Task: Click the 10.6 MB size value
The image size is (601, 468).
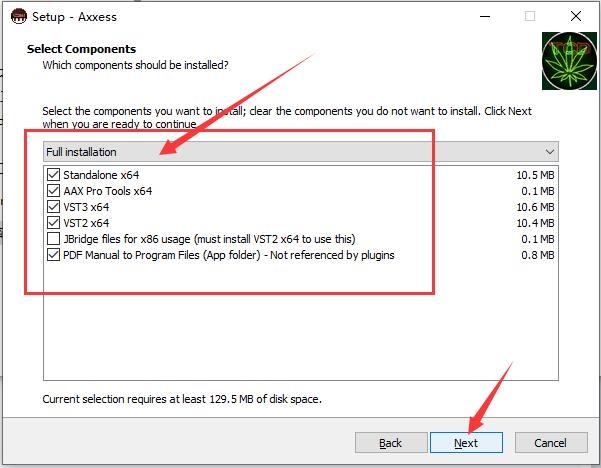Action: pyautogui.click(x=535, y=207)
